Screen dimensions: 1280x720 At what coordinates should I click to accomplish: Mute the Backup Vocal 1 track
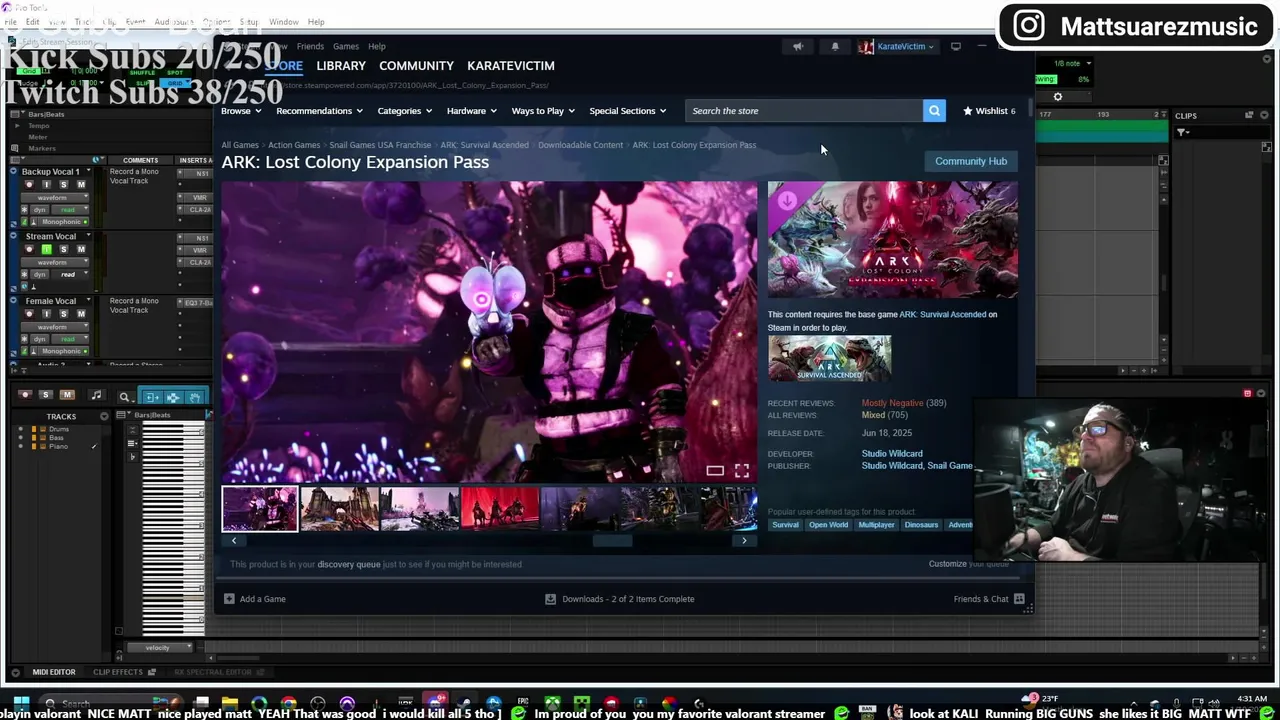tap(81, 185)
